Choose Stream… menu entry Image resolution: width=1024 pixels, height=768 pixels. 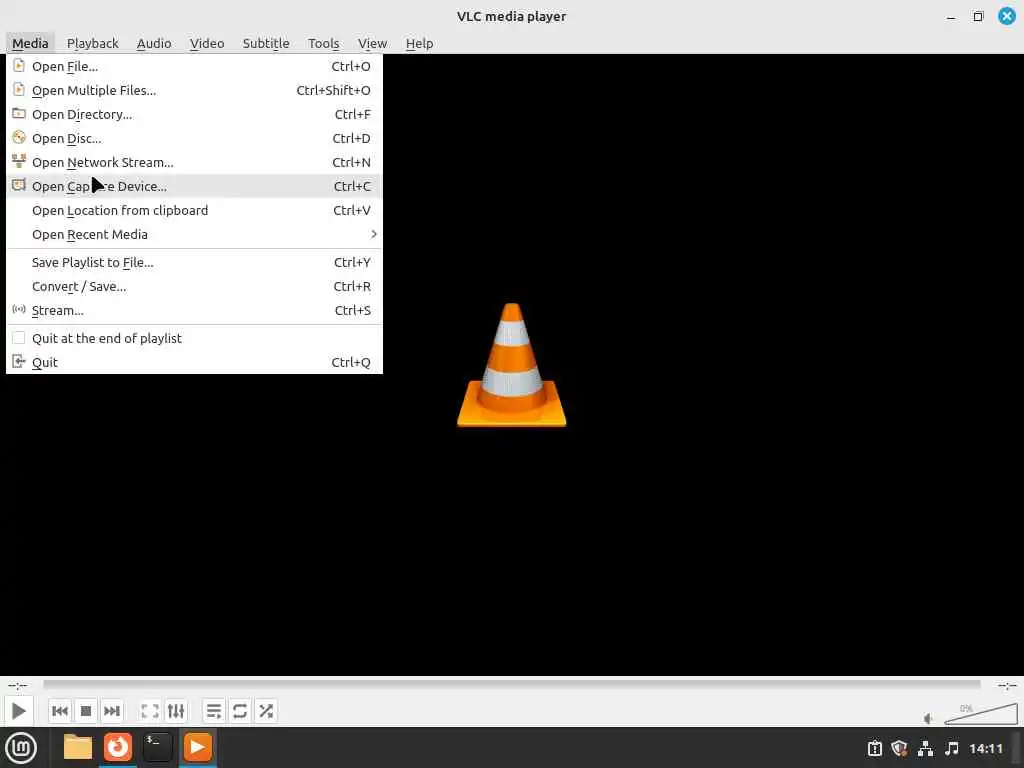click(x=194, y=310)
